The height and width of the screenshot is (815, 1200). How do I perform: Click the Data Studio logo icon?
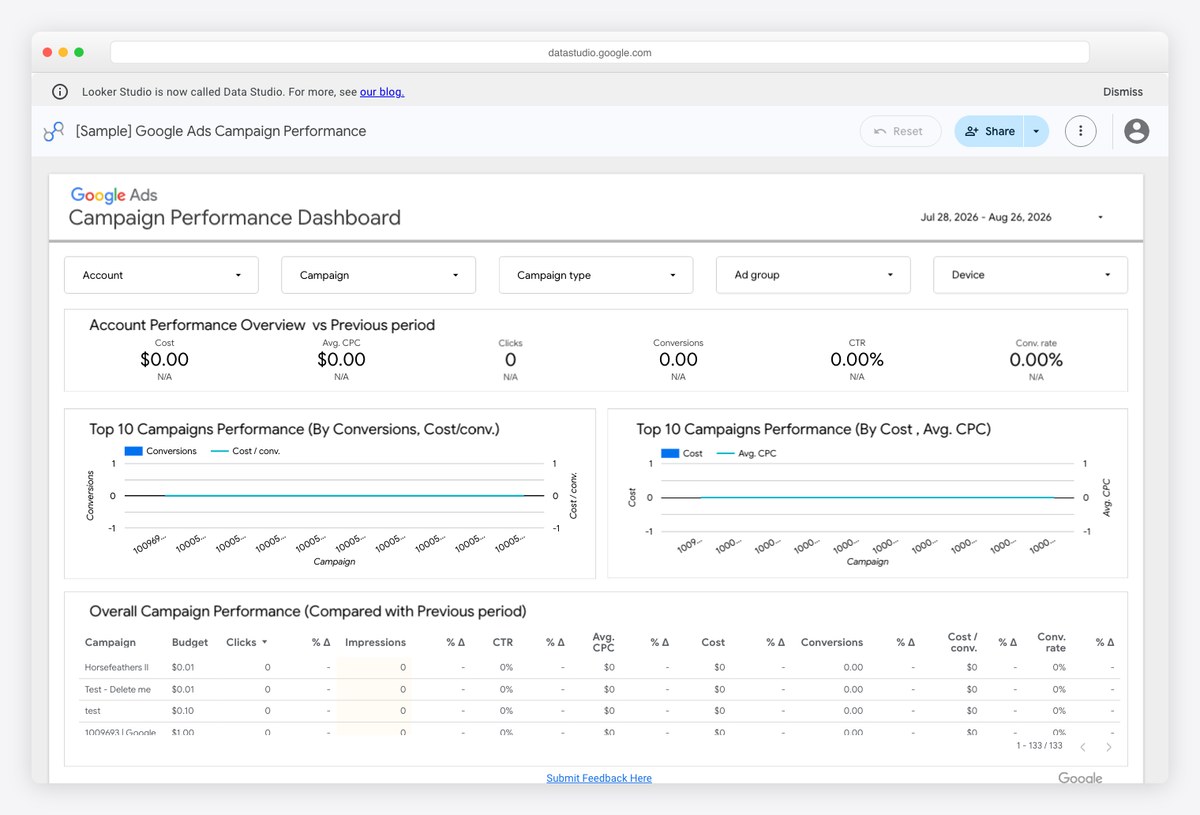[x=53, y=131]
